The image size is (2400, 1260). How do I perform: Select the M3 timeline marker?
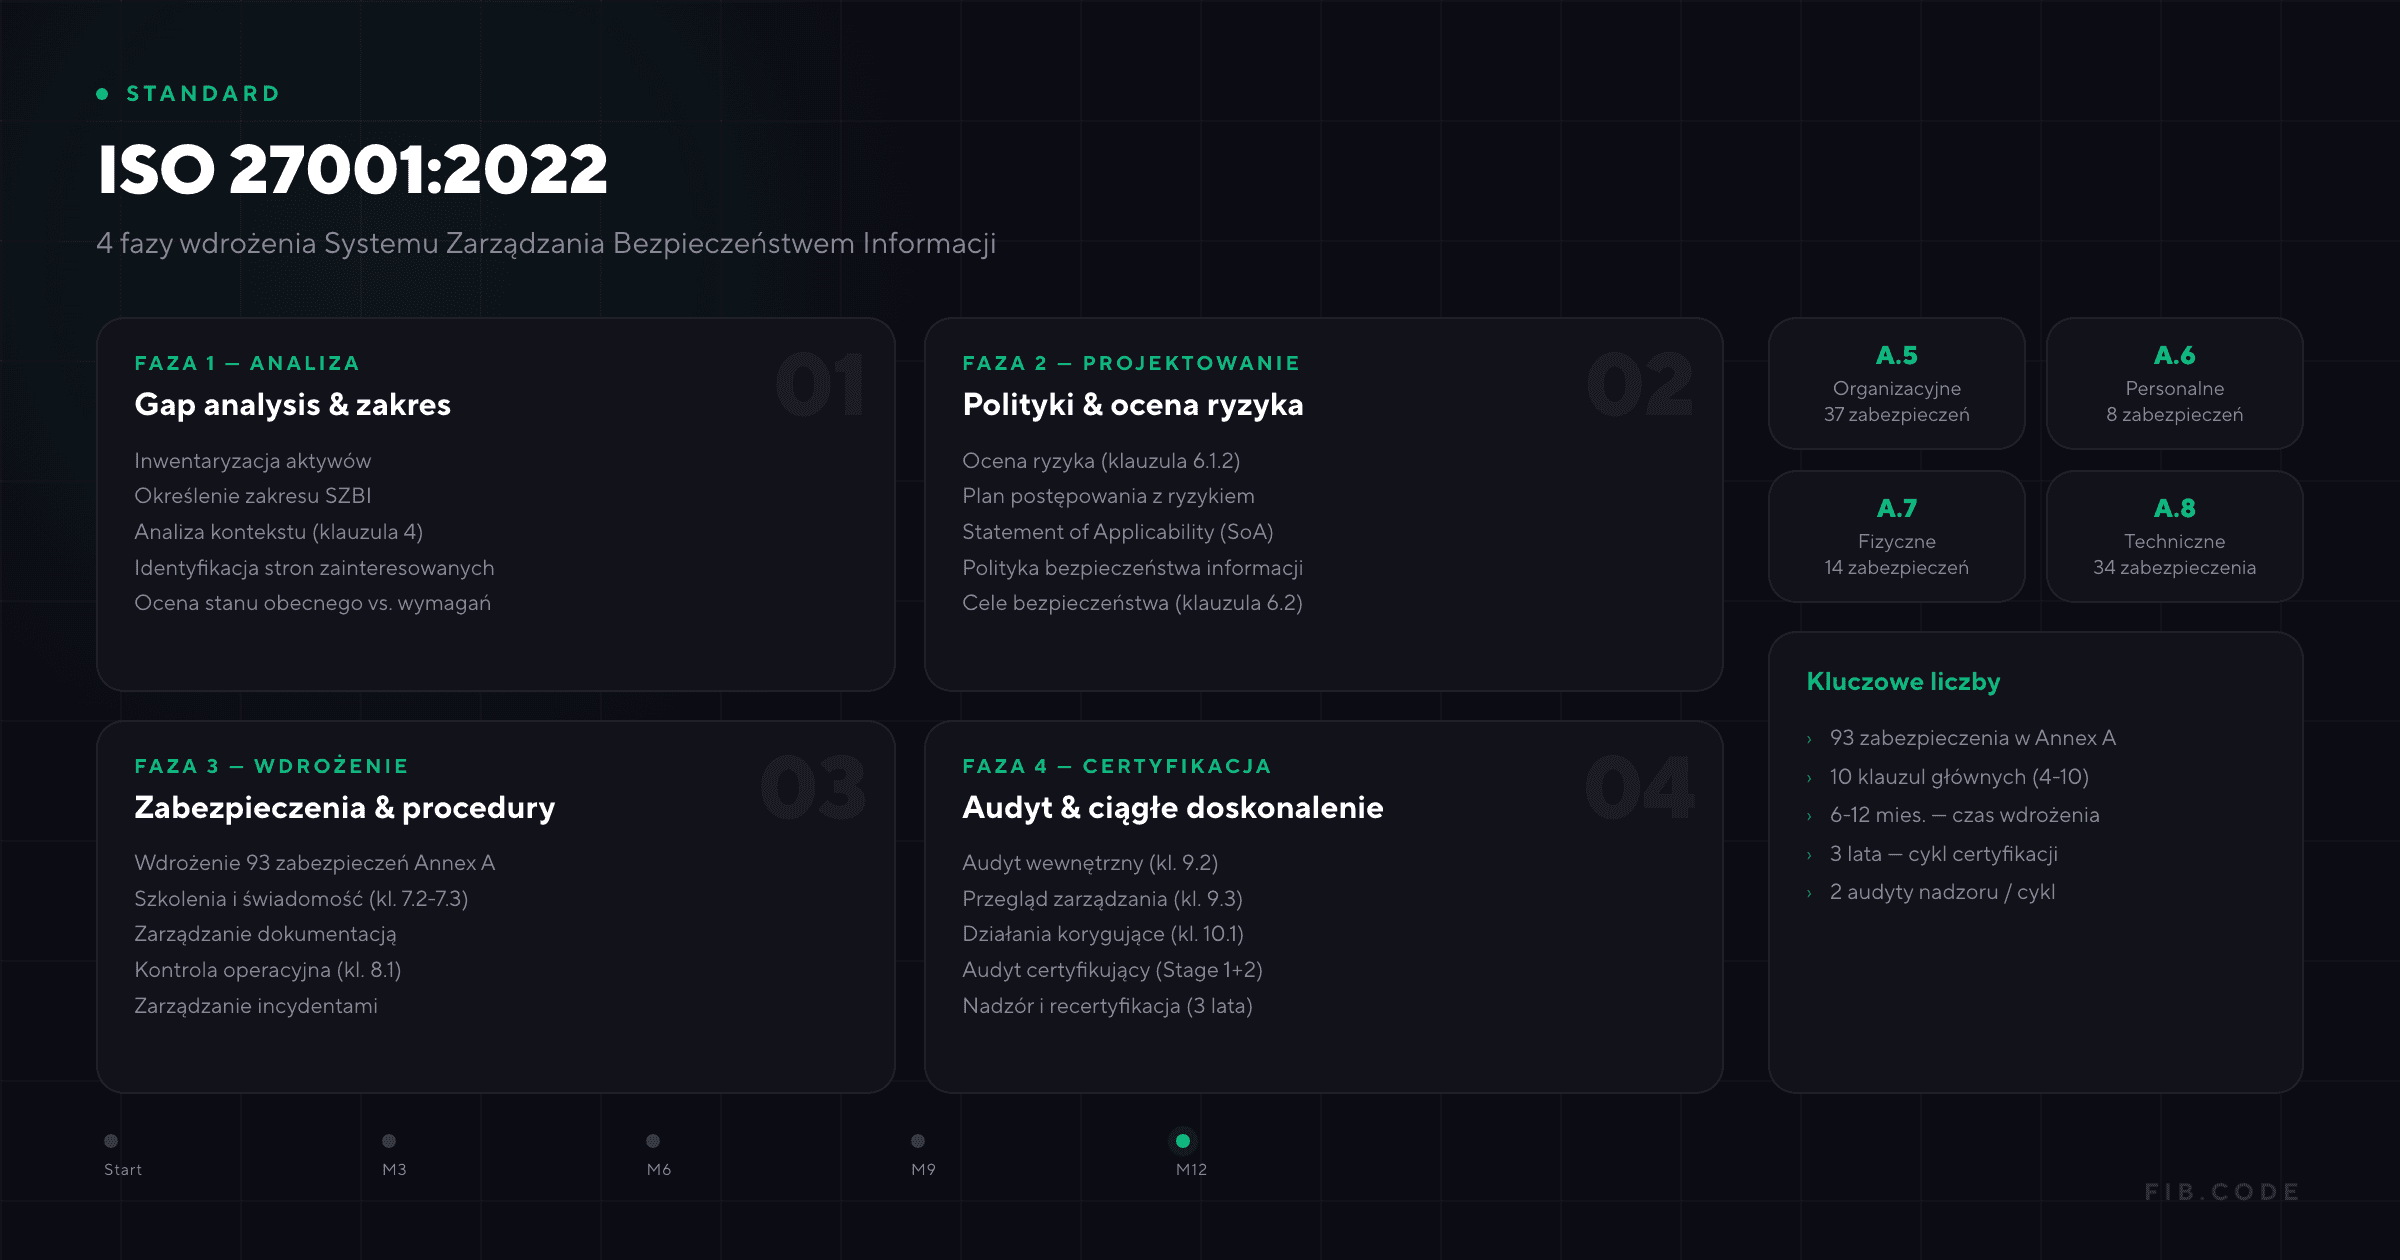(x=389, y=1141)
